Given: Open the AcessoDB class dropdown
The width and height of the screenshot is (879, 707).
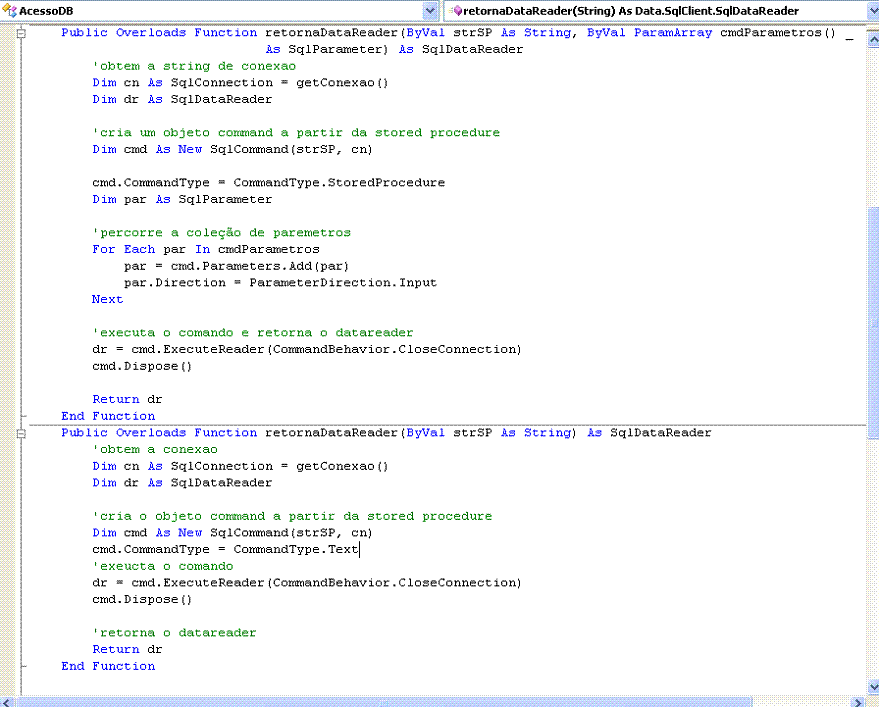Looking at the screenshot, I should click(x=430, y=10).
